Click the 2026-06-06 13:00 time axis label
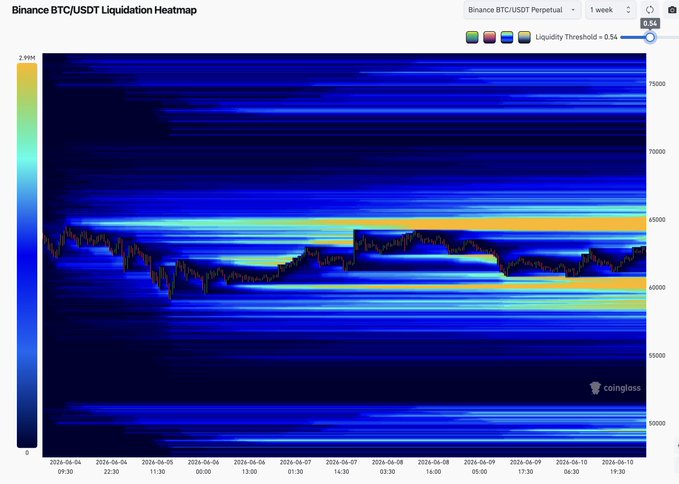 click(249, 467)
